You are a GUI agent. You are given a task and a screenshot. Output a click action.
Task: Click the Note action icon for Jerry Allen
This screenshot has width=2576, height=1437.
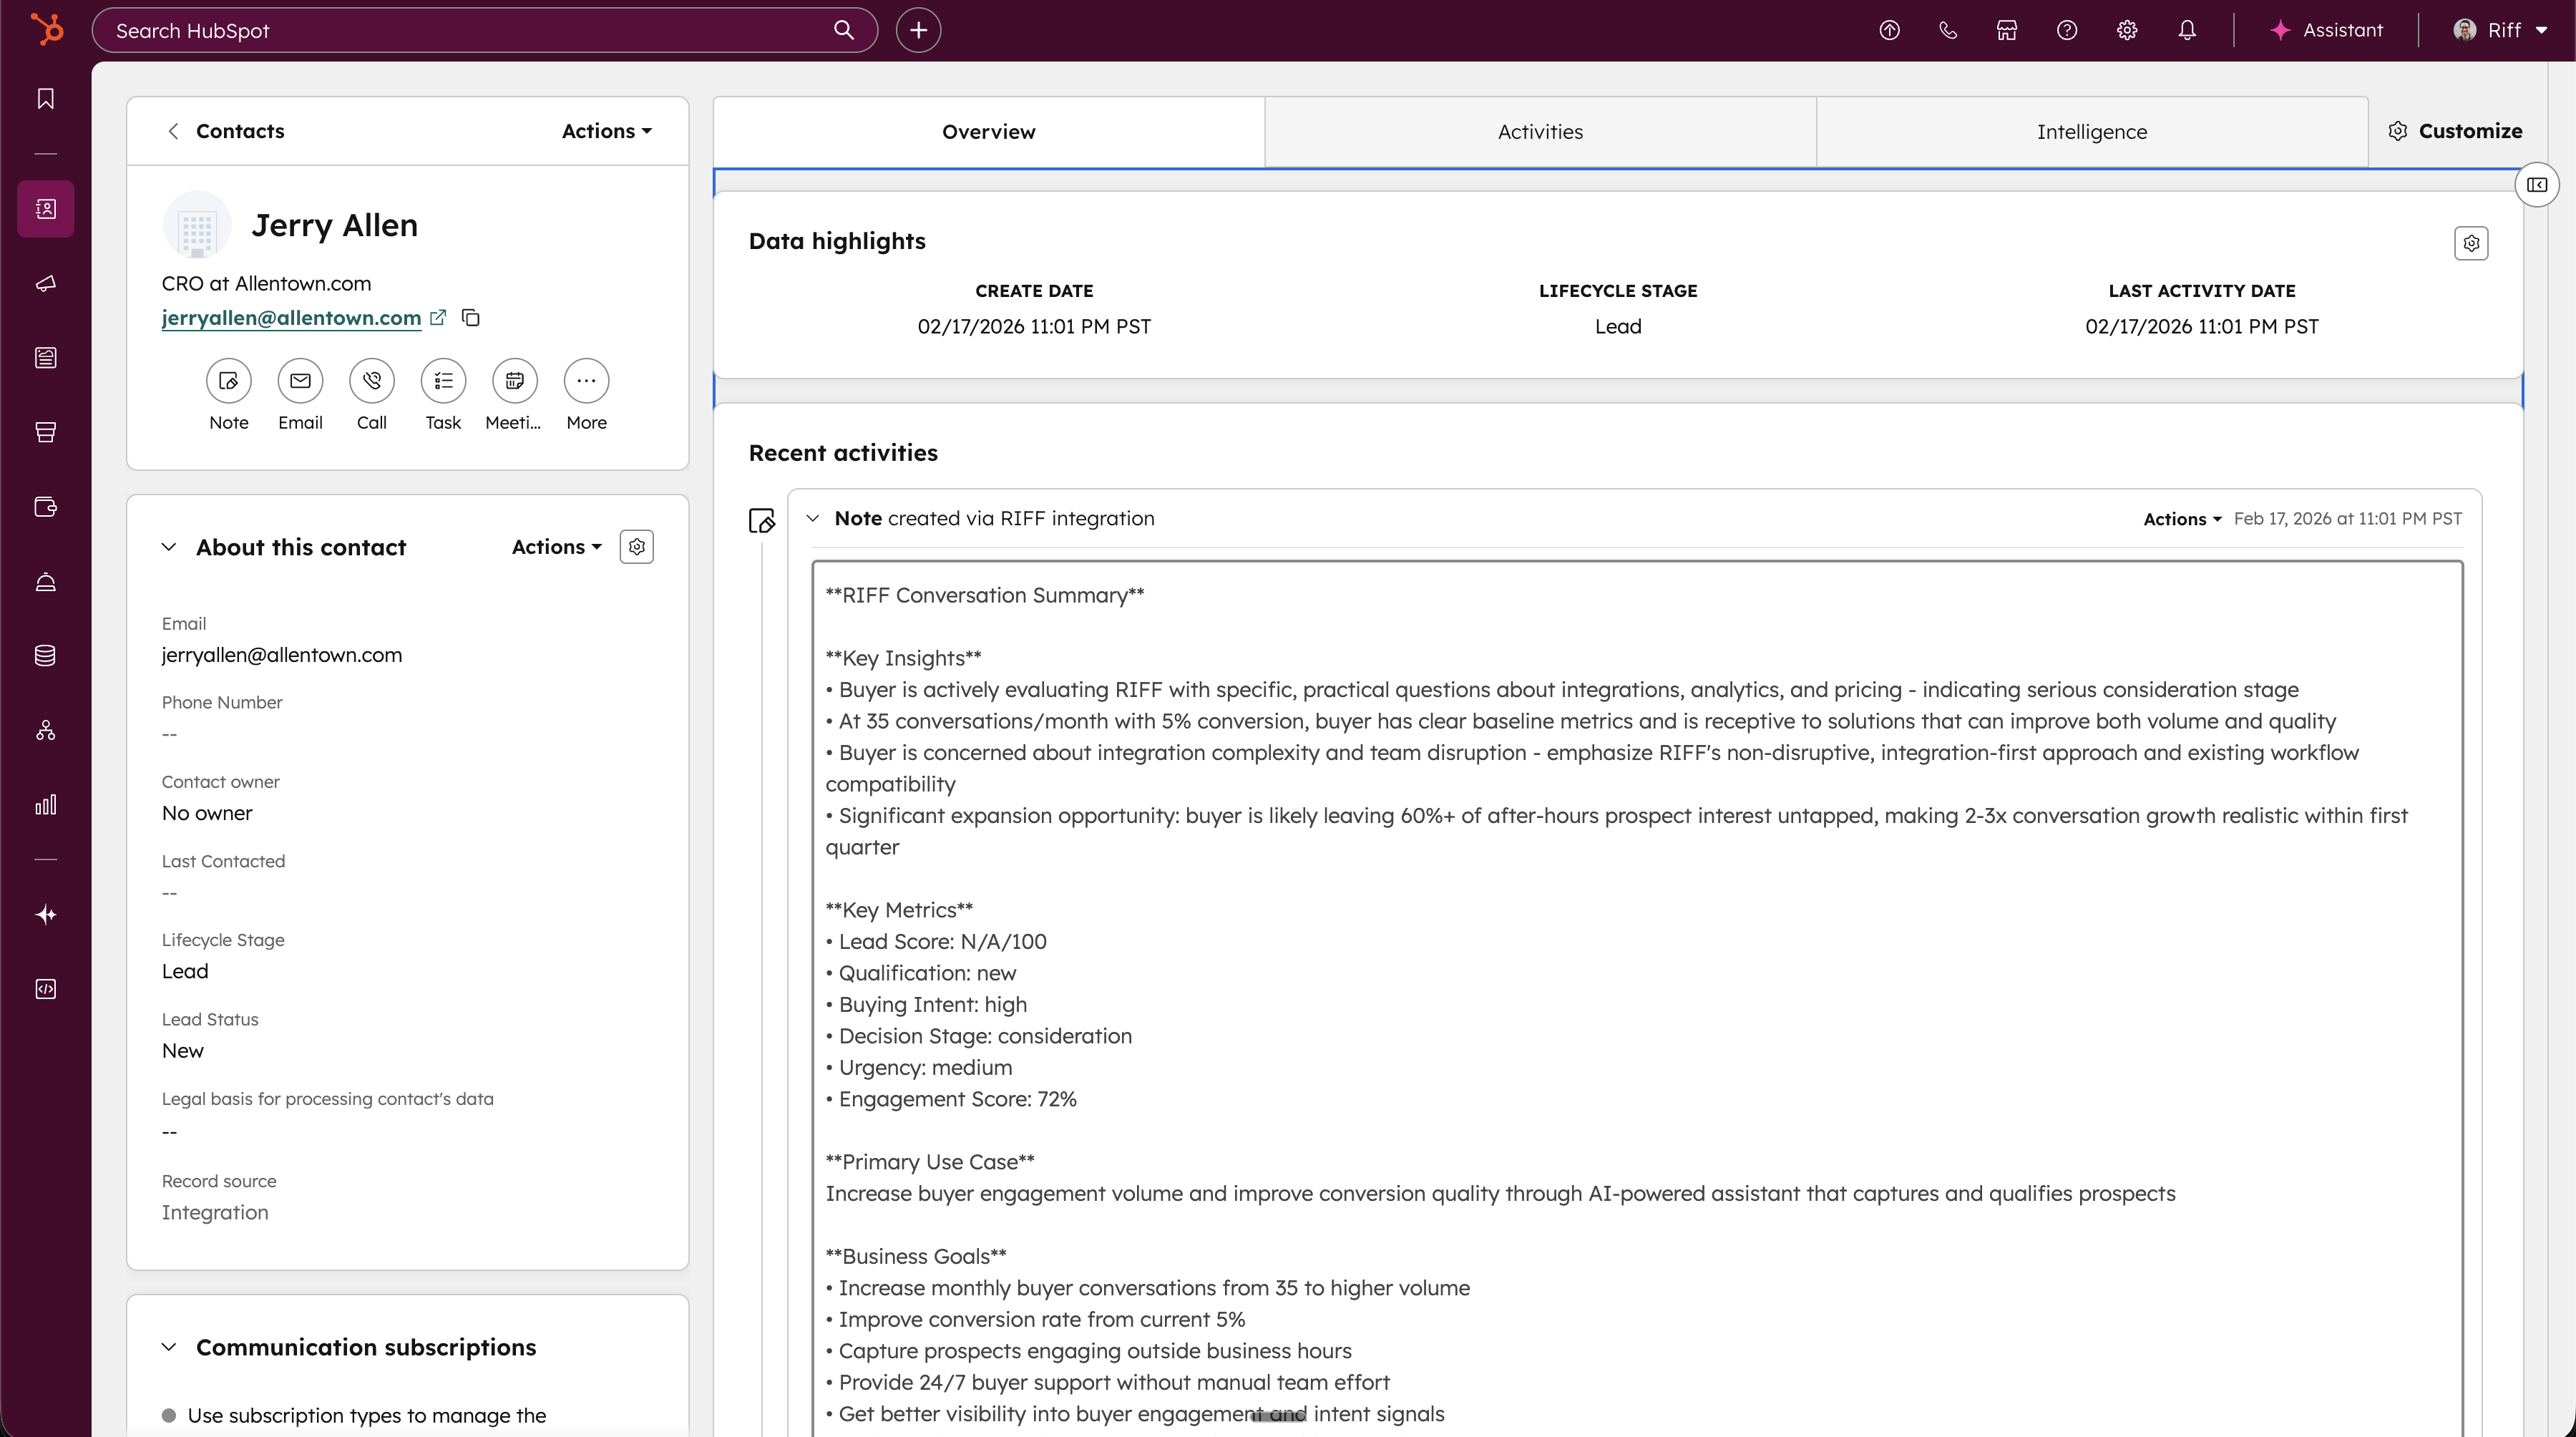[x=229, y=381]
